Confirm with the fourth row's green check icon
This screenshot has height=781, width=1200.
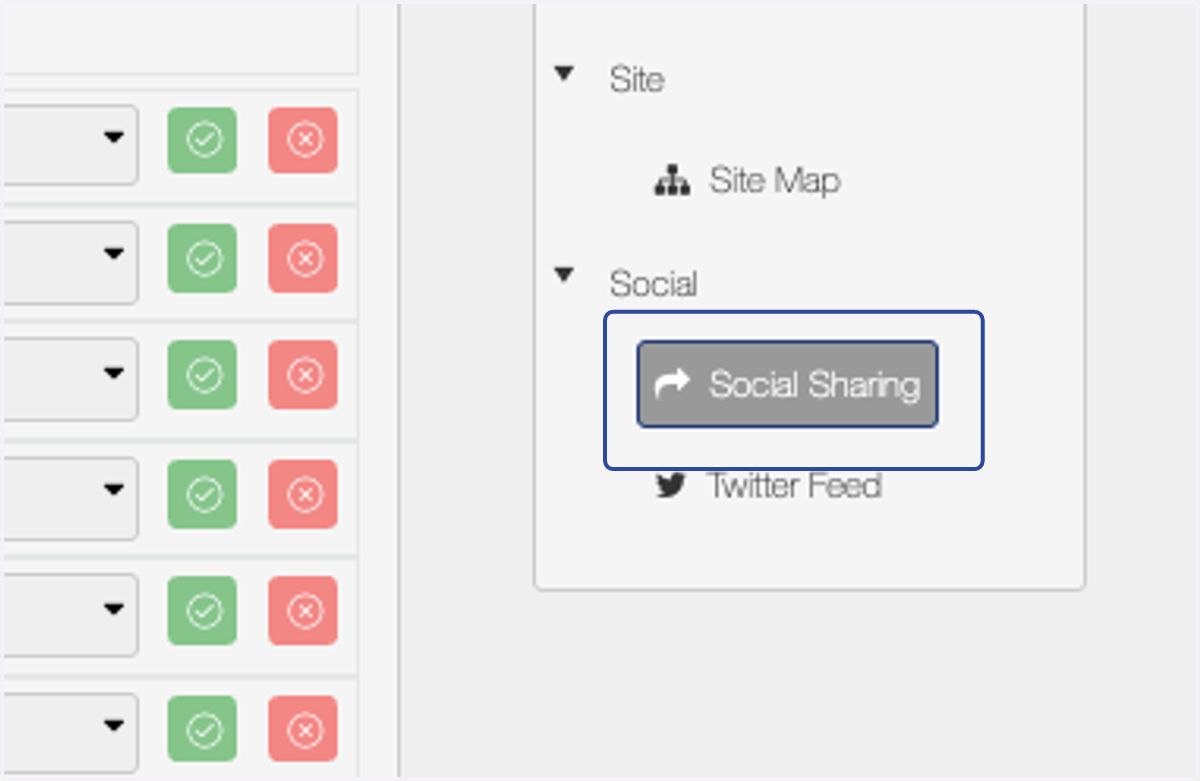click(202, 494)
